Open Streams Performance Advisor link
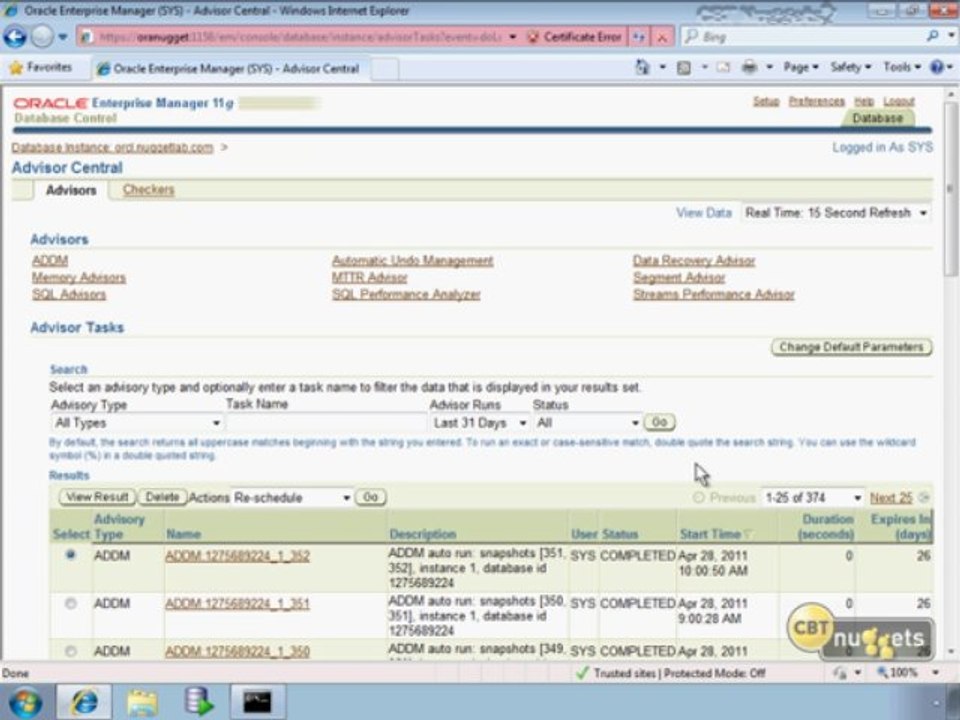The height and width of the screenshot is (720, 960). point(714,294)
